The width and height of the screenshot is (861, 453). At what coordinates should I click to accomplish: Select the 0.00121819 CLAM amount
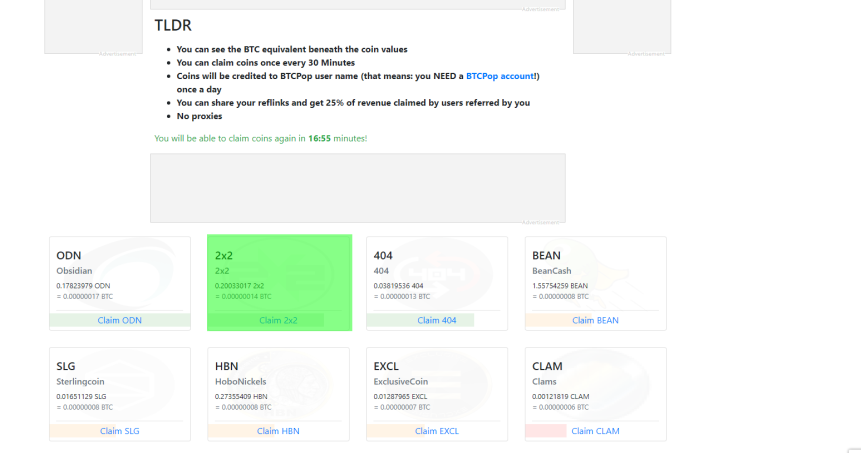pos(561,396)
